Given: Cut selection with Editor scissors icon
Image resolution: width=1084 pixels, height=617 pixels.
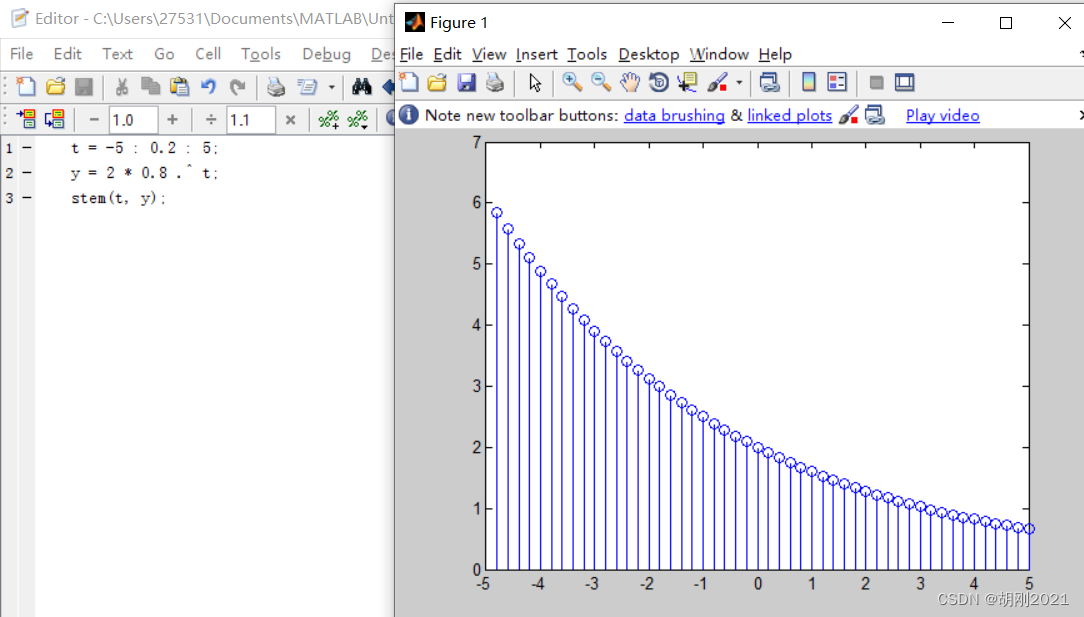Looking at the screenshot, I should tap(122, 86).
